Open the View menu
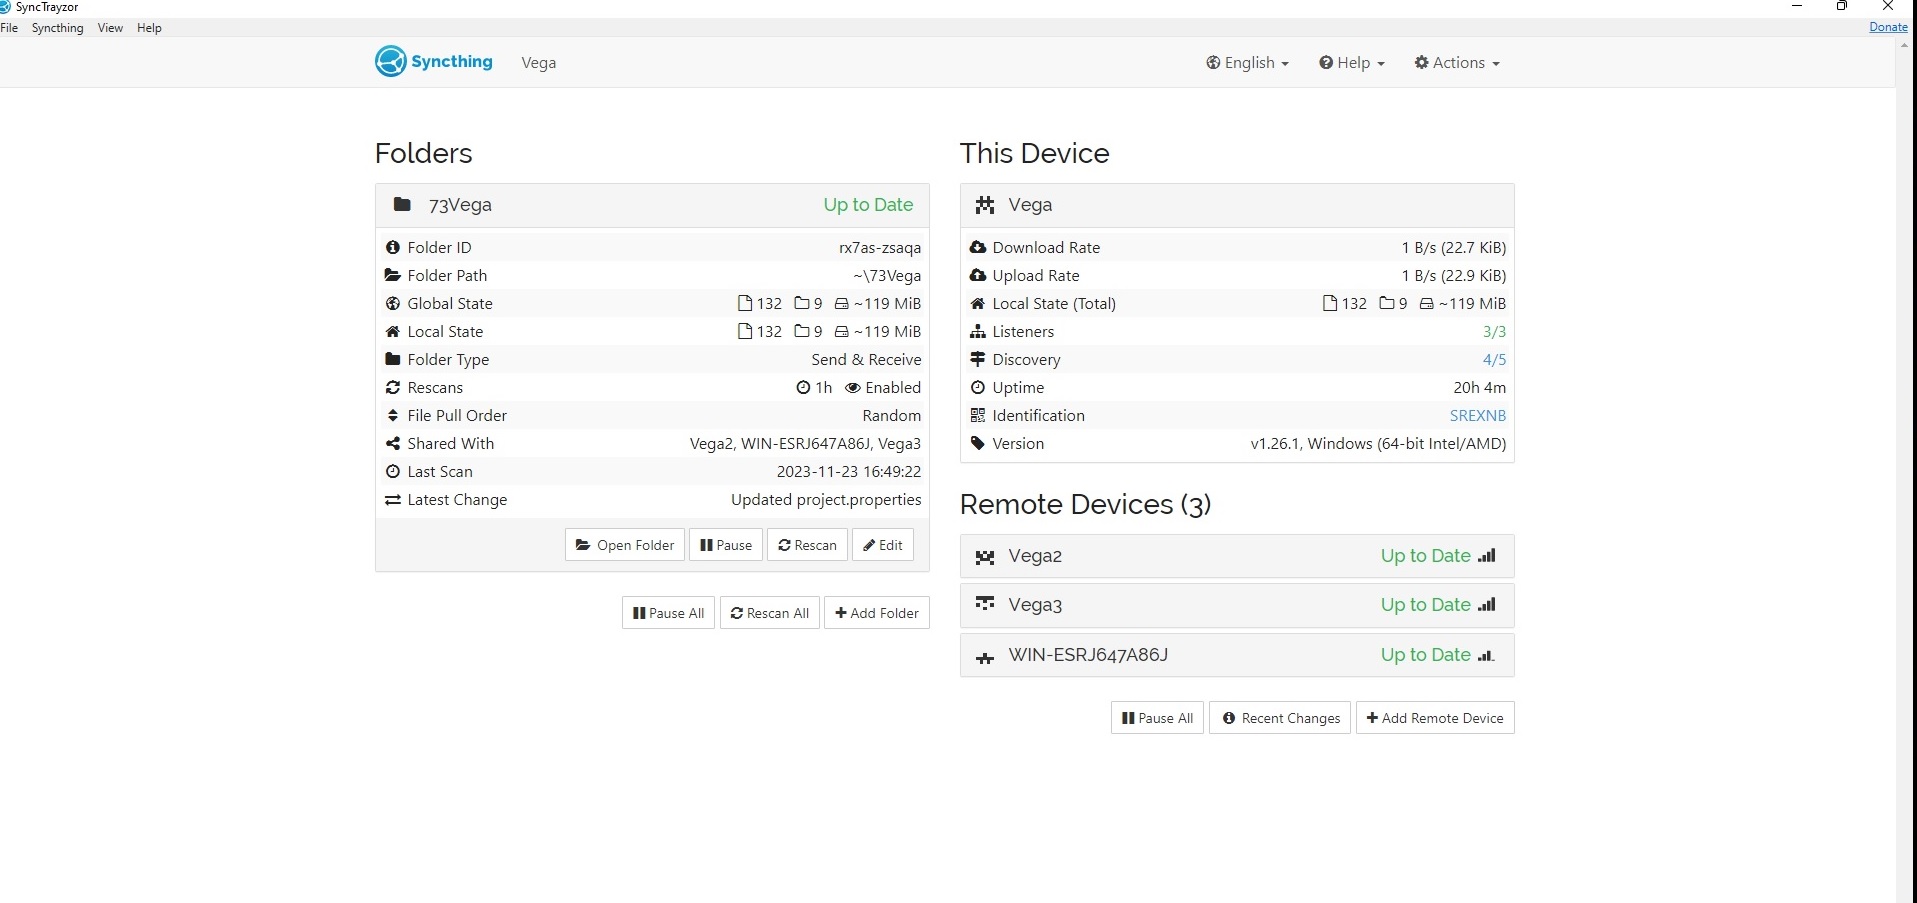Screen dimensions: 1917x903 pyautogui.click(x=110, y=28)
